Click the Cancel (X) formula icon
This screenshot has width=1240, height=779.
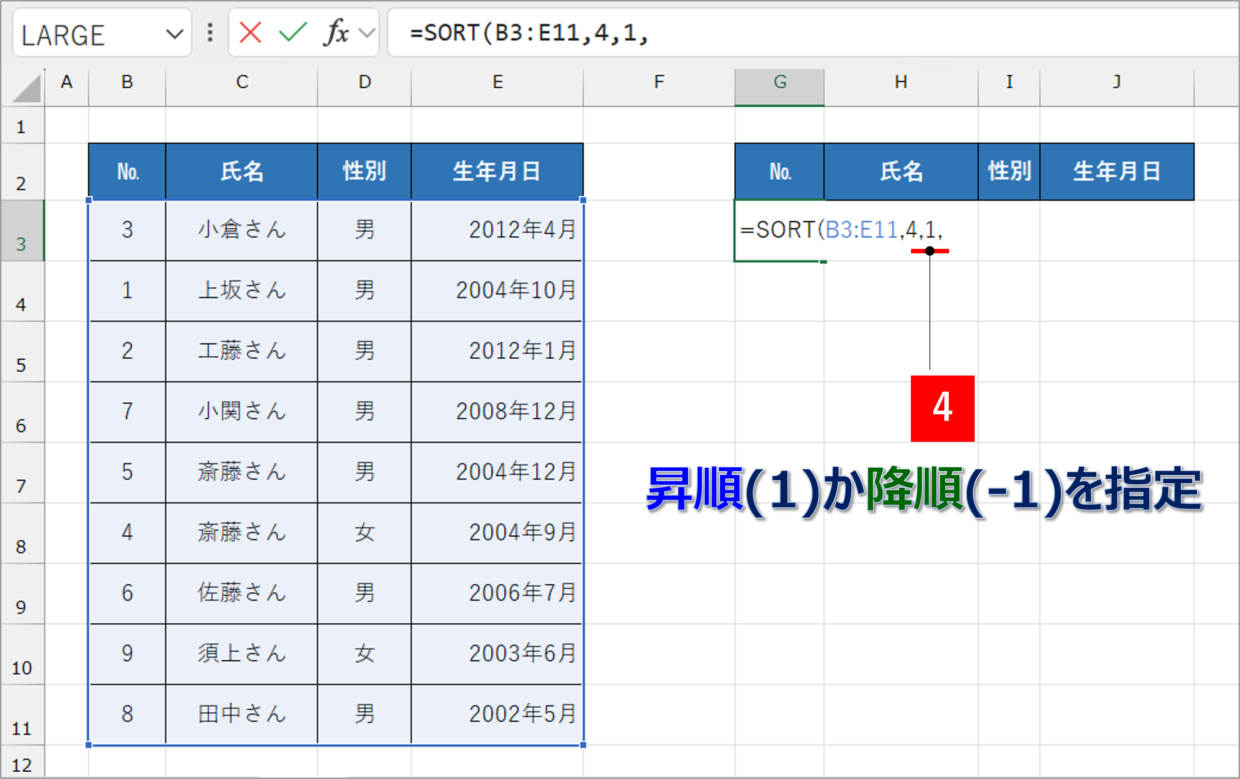[251, 33]
